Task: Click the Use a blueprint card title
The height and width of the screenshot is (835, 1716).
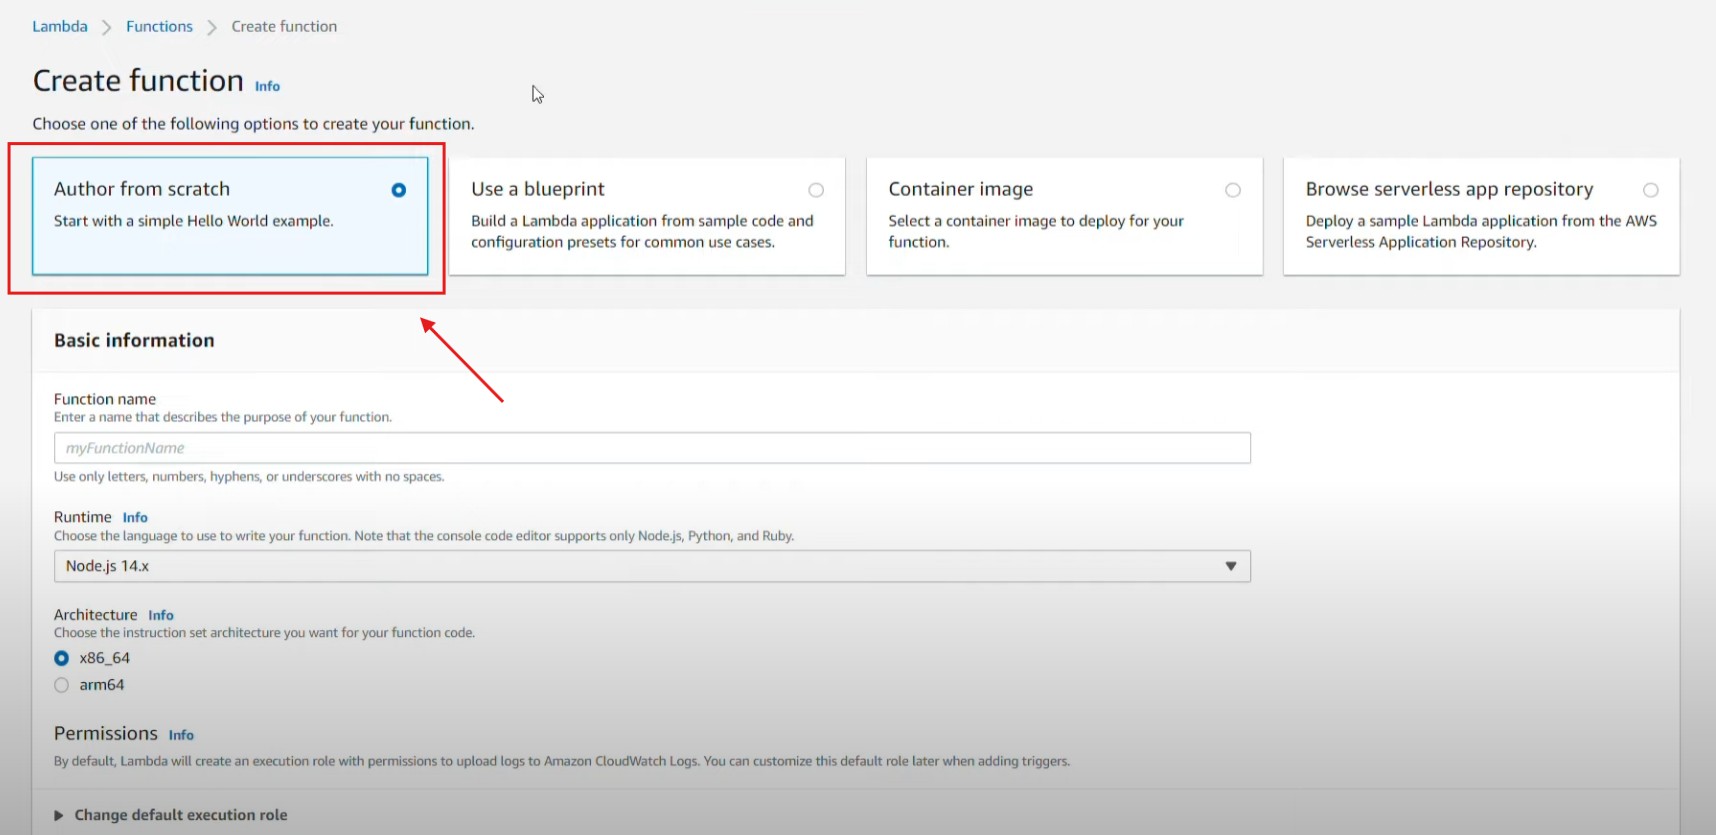Action: pyautogui.click(x=538, y=189)
